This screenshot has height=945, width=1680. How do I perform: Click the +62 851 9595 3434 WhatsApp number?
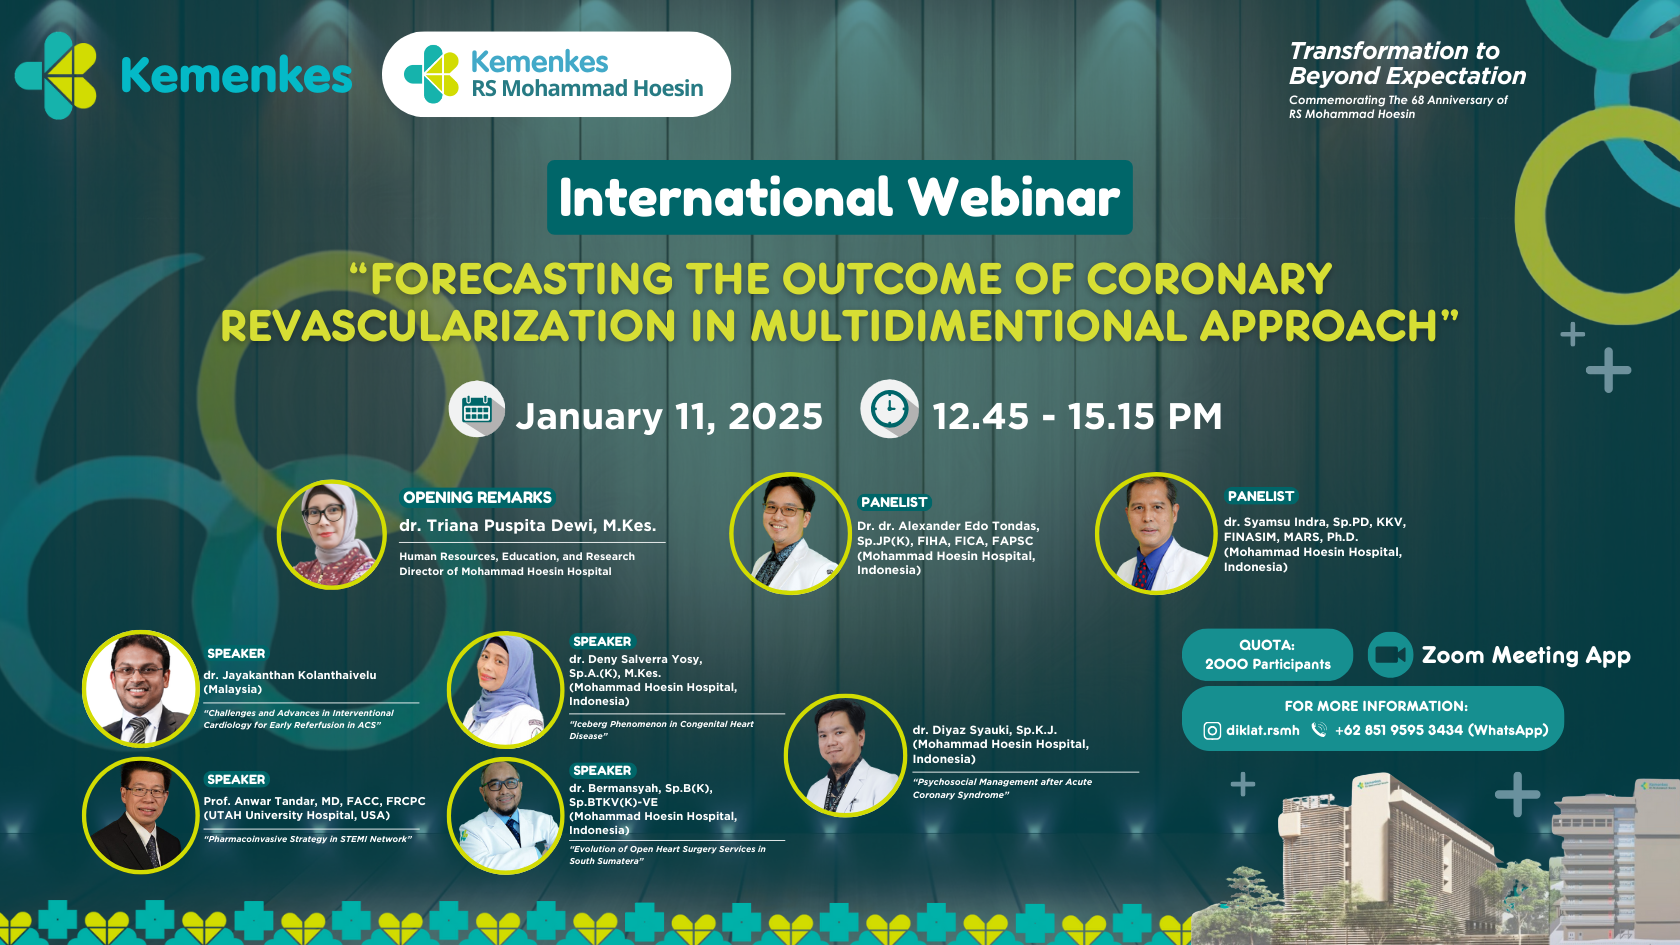point(1441,731)
